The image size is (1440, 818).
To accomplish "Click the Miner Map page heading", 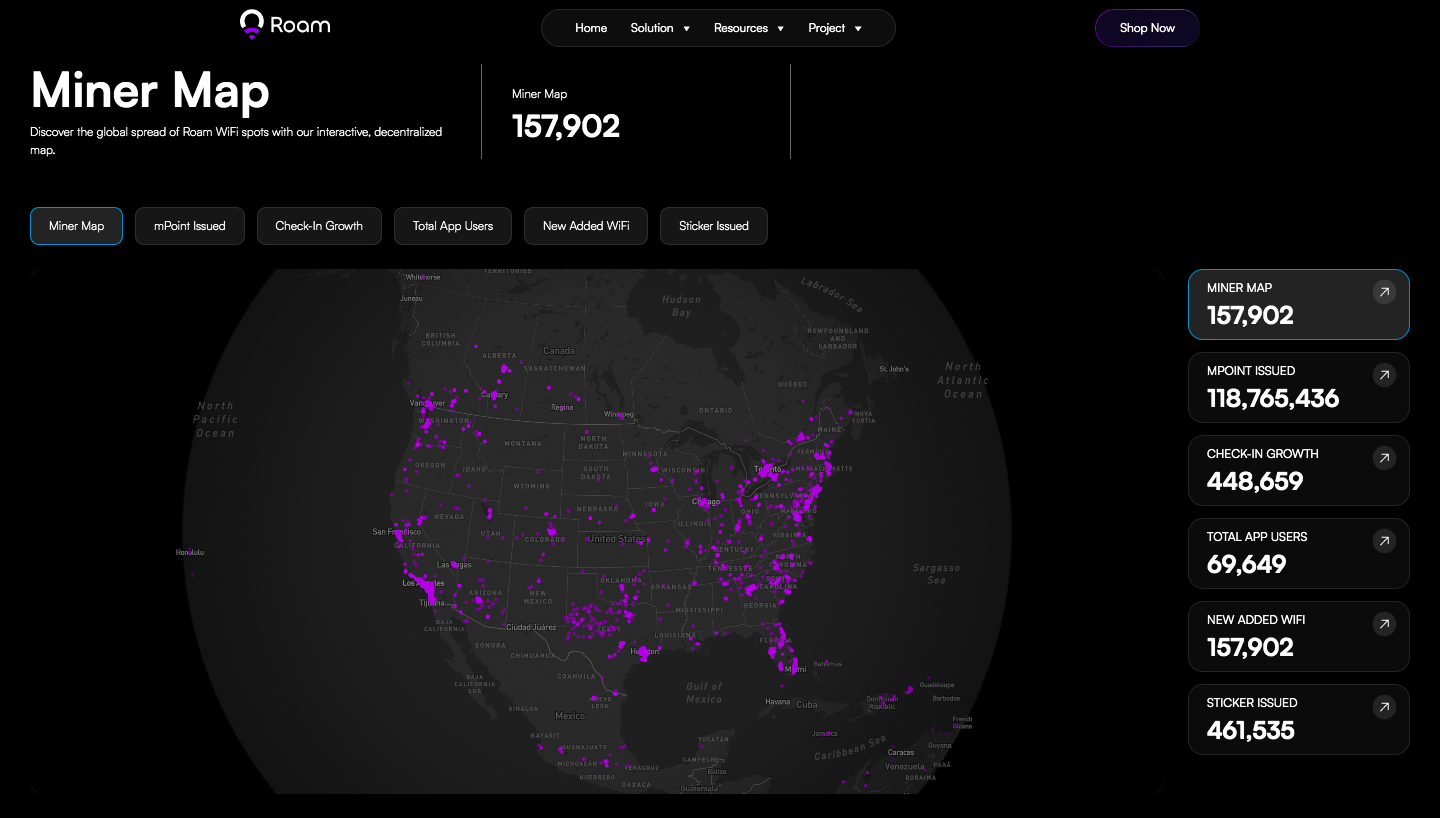I will tap(150, 91).
